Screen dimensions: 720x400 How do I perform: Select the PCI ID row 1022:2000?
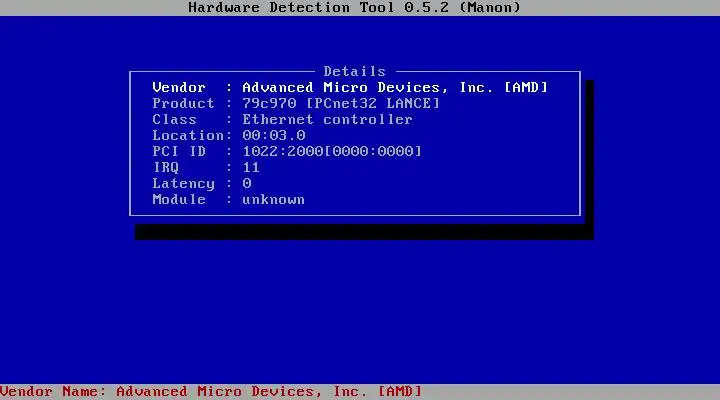[x=354, y=152]
